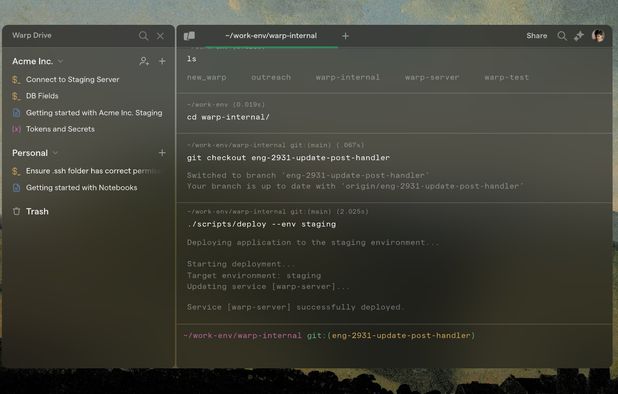Click the warp-server directory in ls output
Image resolution: width=618 pixels, height=394 pixels.
point(432,77)
